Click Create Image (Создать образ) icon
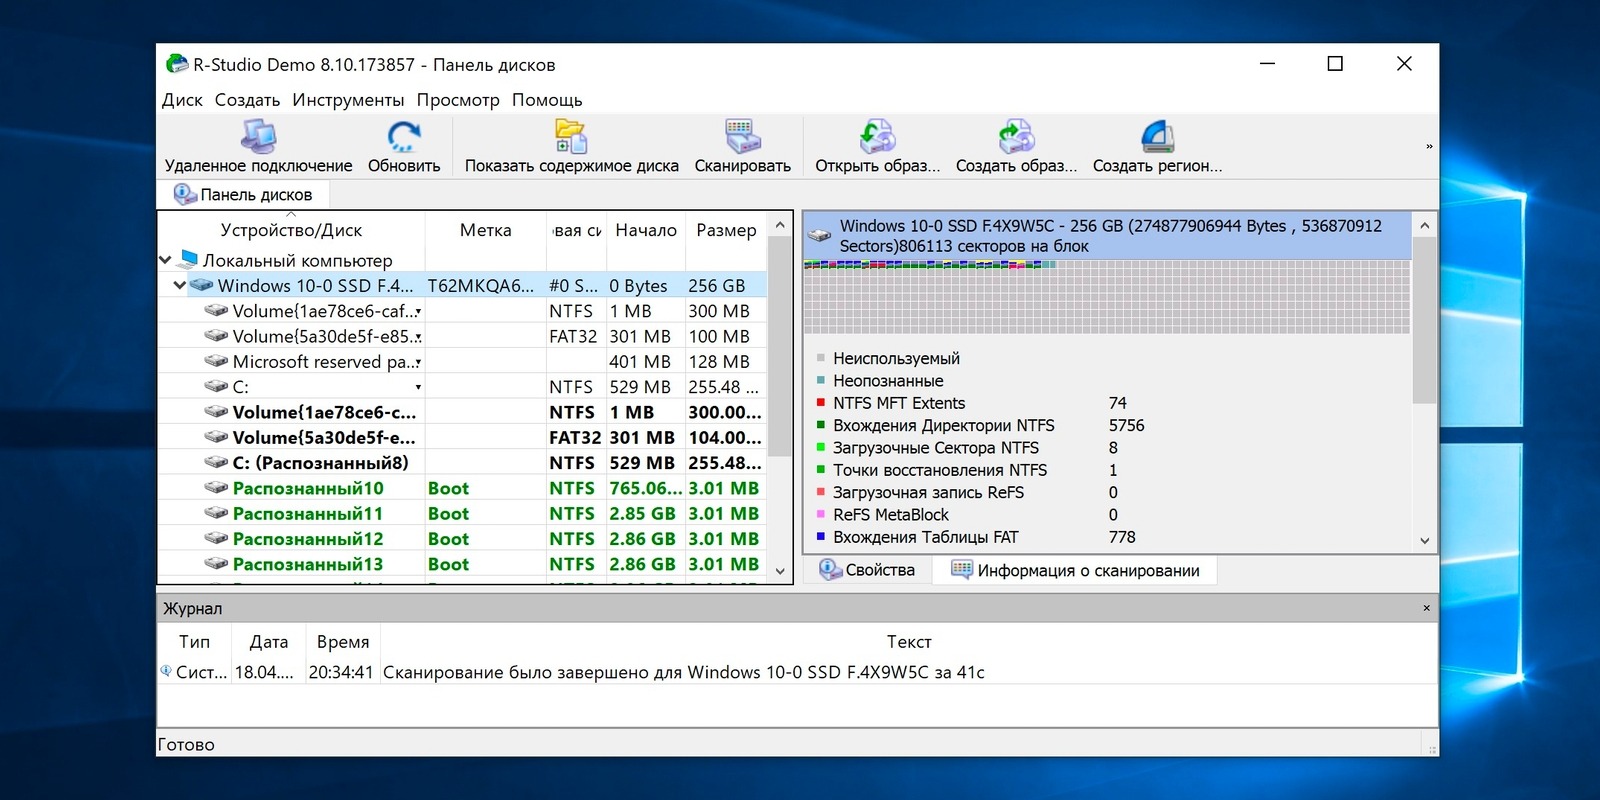Screen dimensions: 1600x800 coord(1016,136)
